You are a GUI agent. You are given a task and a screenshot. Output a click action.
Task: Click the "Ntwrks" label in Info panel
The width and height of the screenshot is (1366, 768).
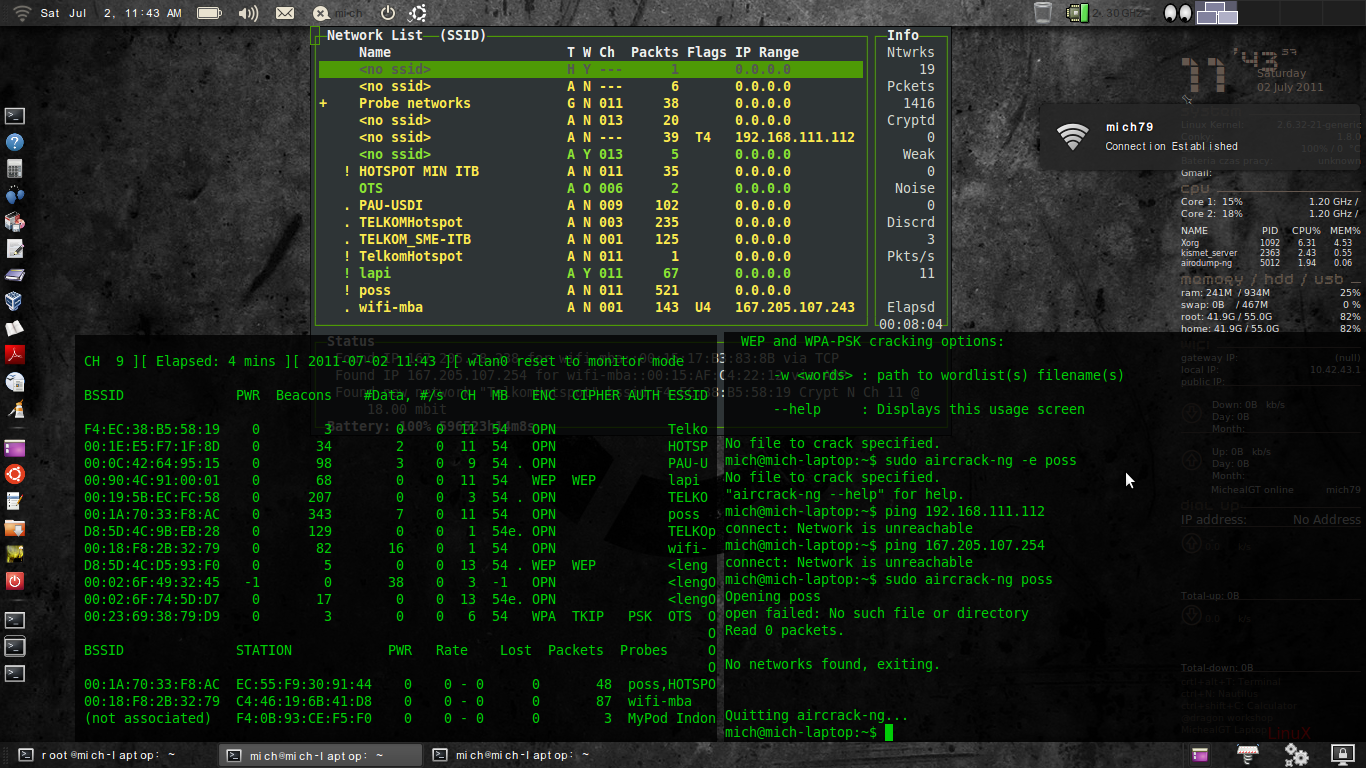911,53
